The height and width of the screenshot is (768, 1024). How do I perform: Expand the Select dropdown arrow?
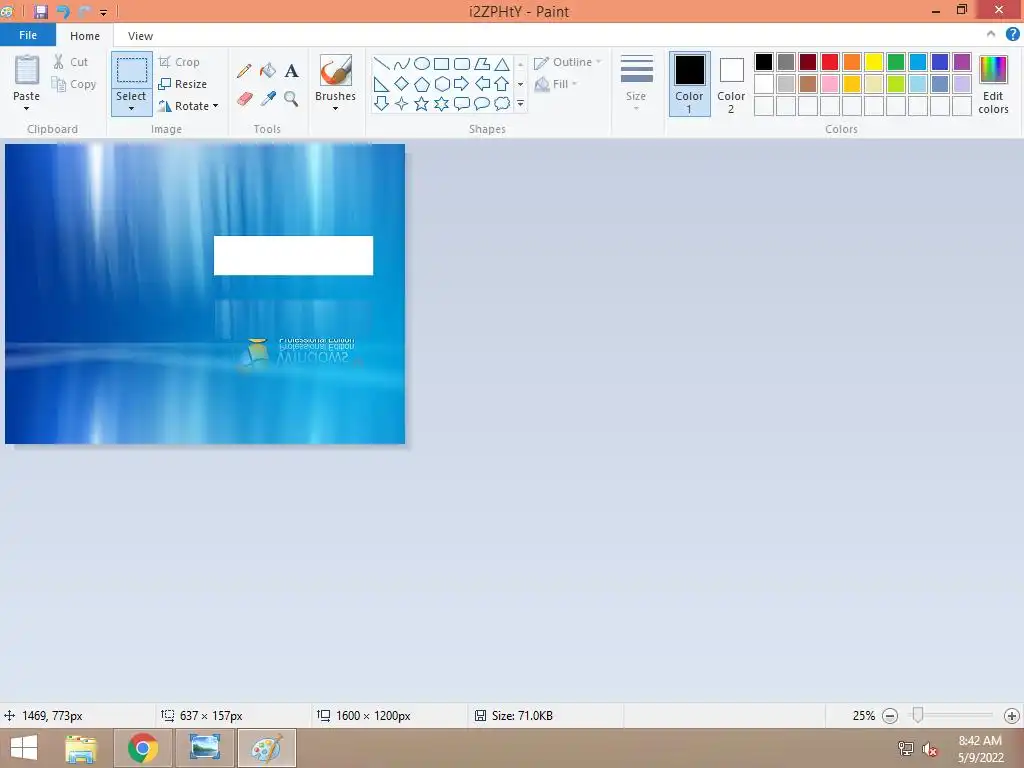131,108
